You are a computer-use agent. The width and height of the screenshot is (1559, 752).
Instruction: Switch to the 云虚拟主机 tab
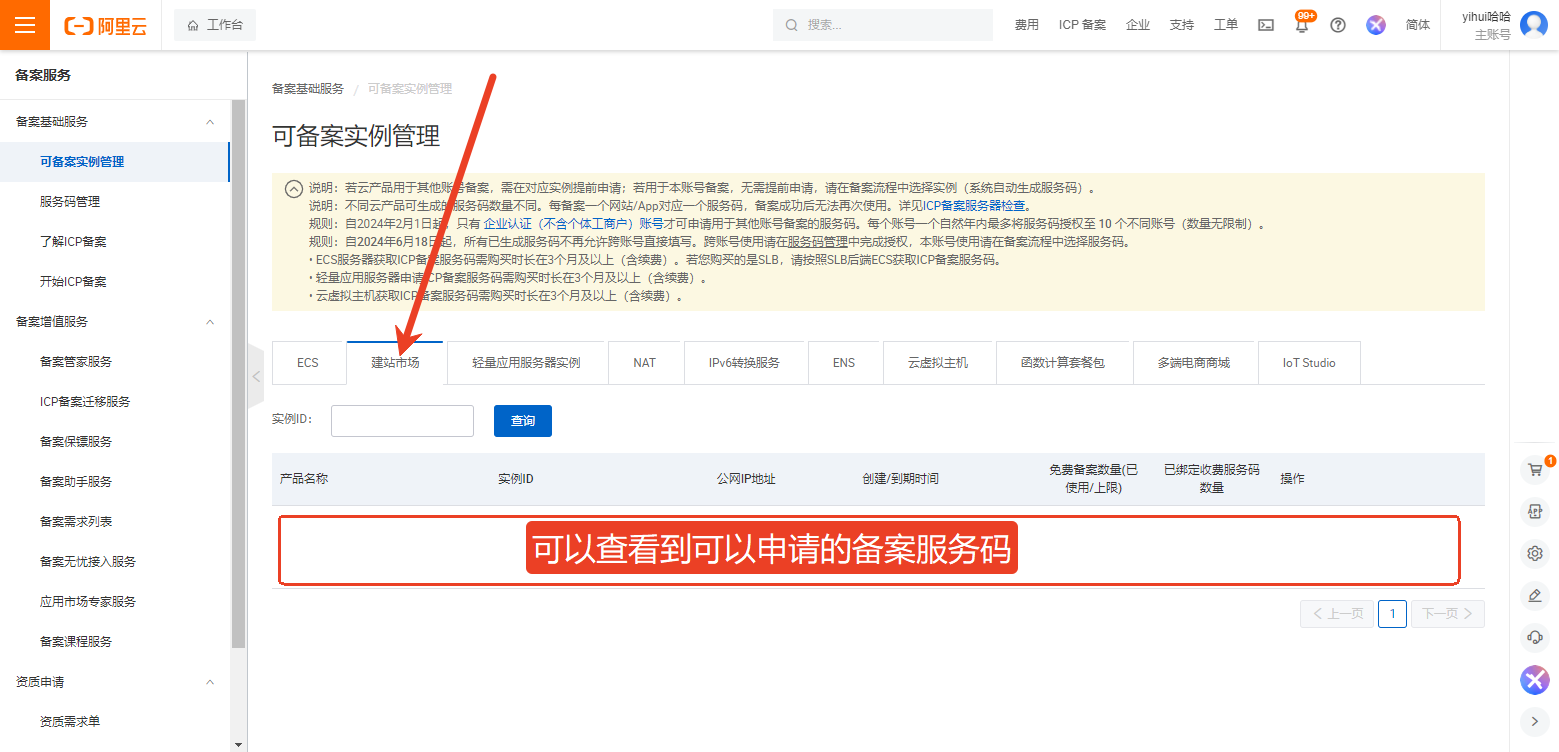(938, 363)
